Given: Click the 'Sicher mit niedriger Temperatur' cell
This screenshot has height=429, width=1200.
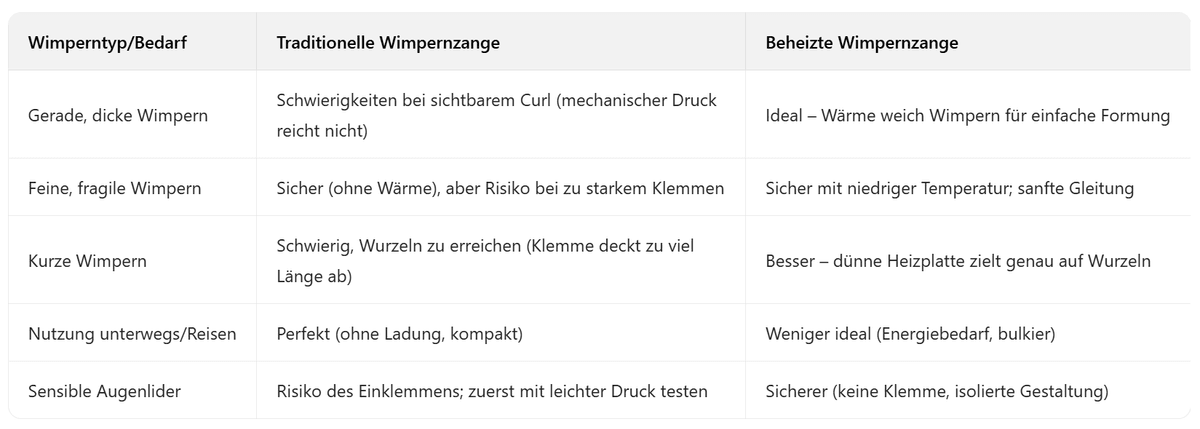Looking at the screenshot, I should tap(949, 188).
